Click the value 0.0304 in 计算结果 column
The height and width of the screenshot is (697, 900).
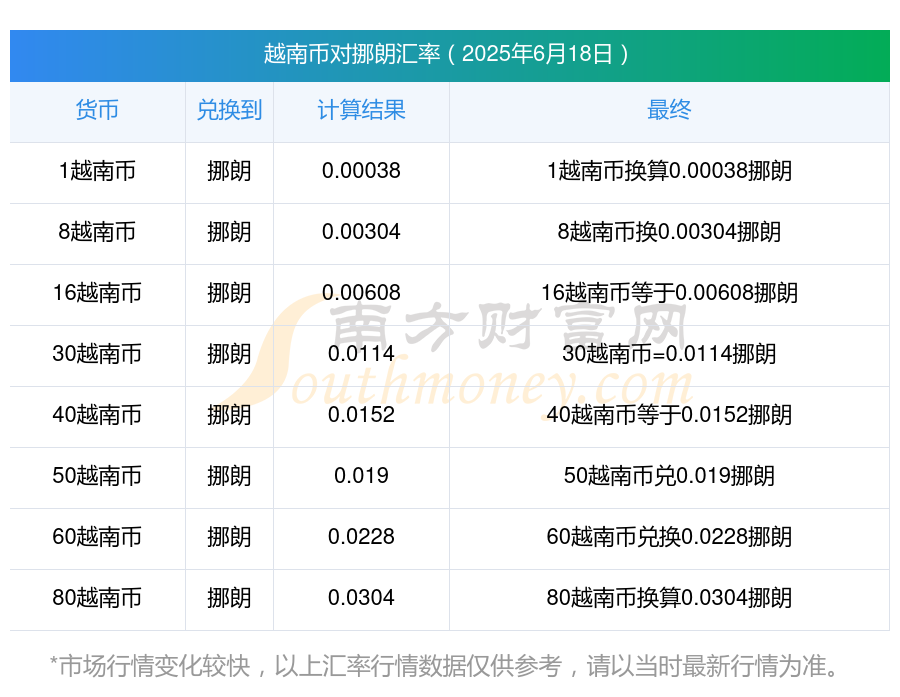(x=361, y=598)
